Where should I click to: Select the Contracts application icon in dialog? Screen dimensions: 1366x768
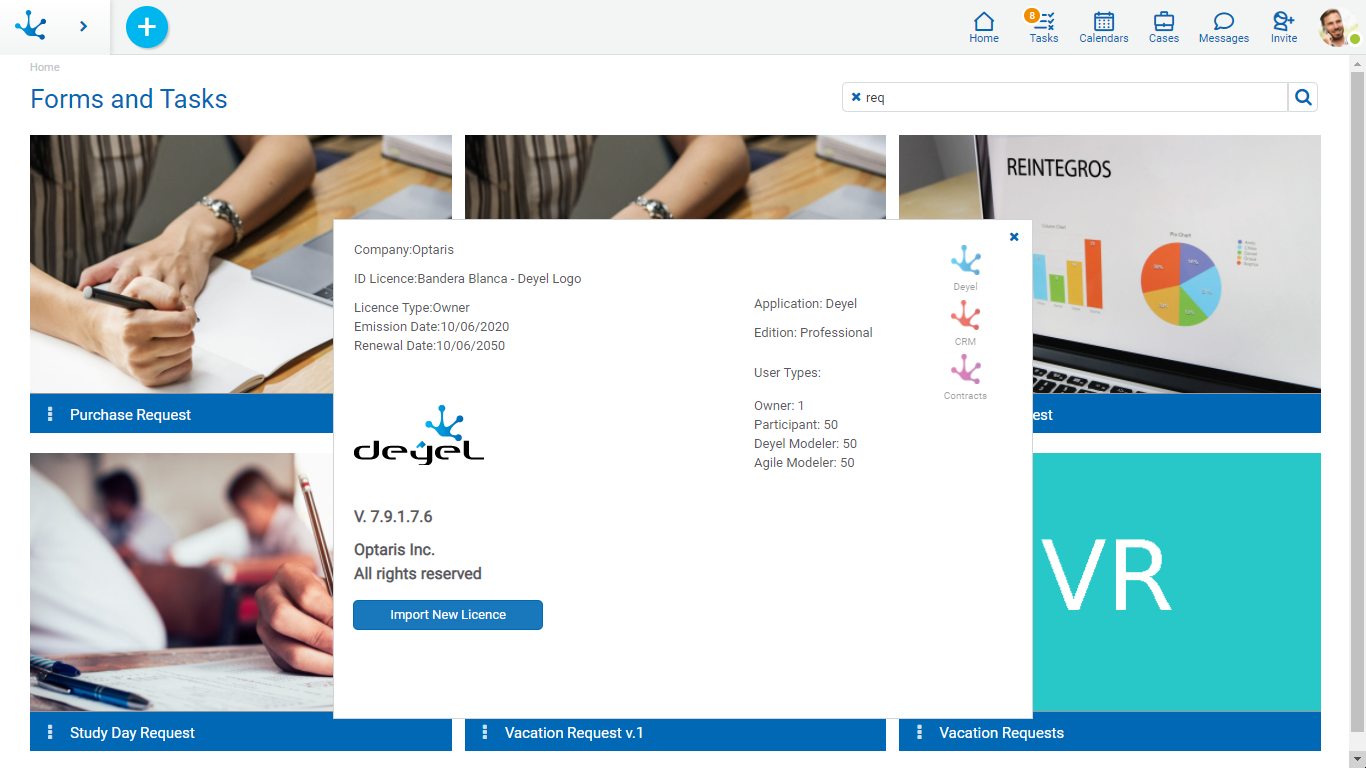coord(965,377)
